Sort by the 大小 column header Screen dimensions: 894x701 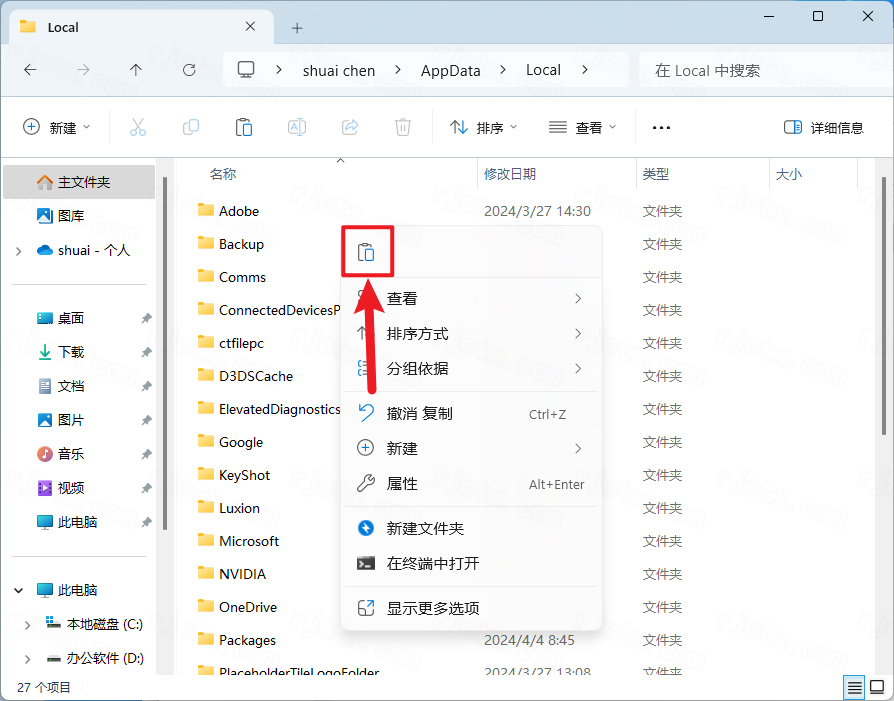[x=789, y=174]
